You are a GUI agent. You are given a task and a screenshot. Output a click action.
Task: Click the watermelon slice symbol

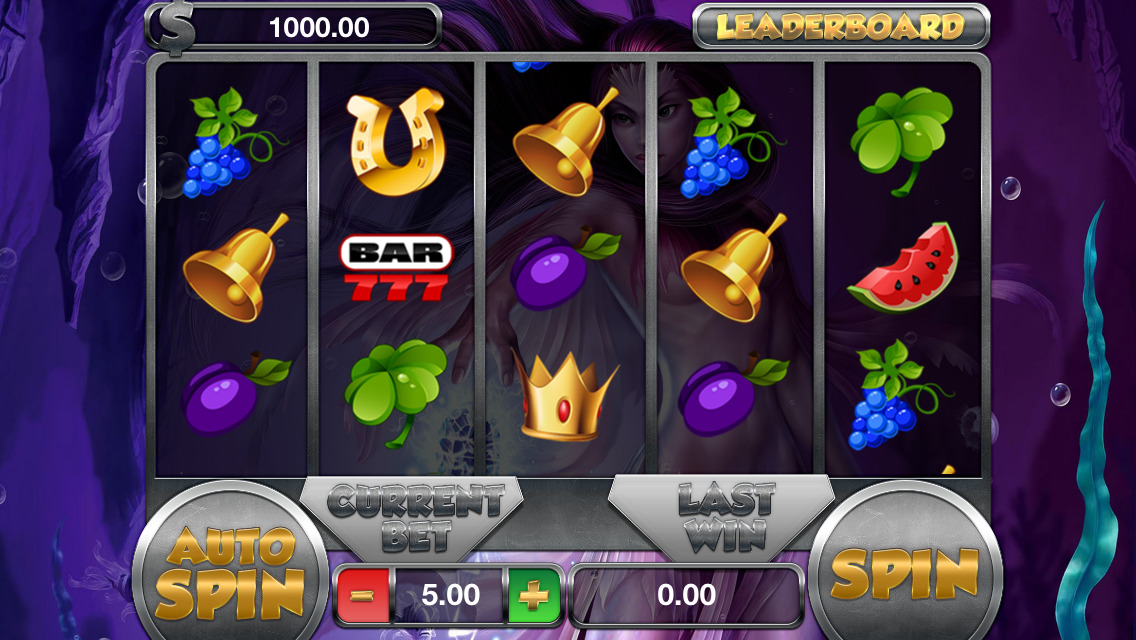pyautogui.click(x=904, y=268)
